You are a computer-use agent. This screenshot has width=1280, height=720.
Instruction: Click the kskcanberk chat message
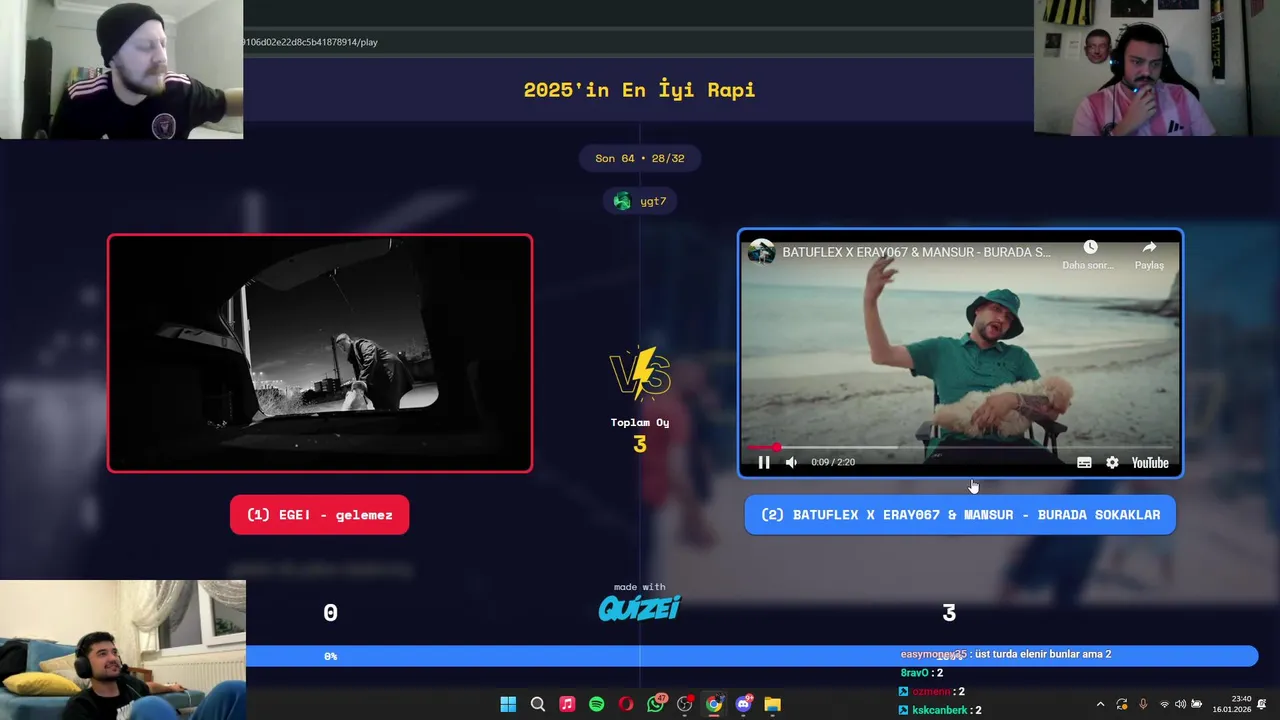click(940, 710)
